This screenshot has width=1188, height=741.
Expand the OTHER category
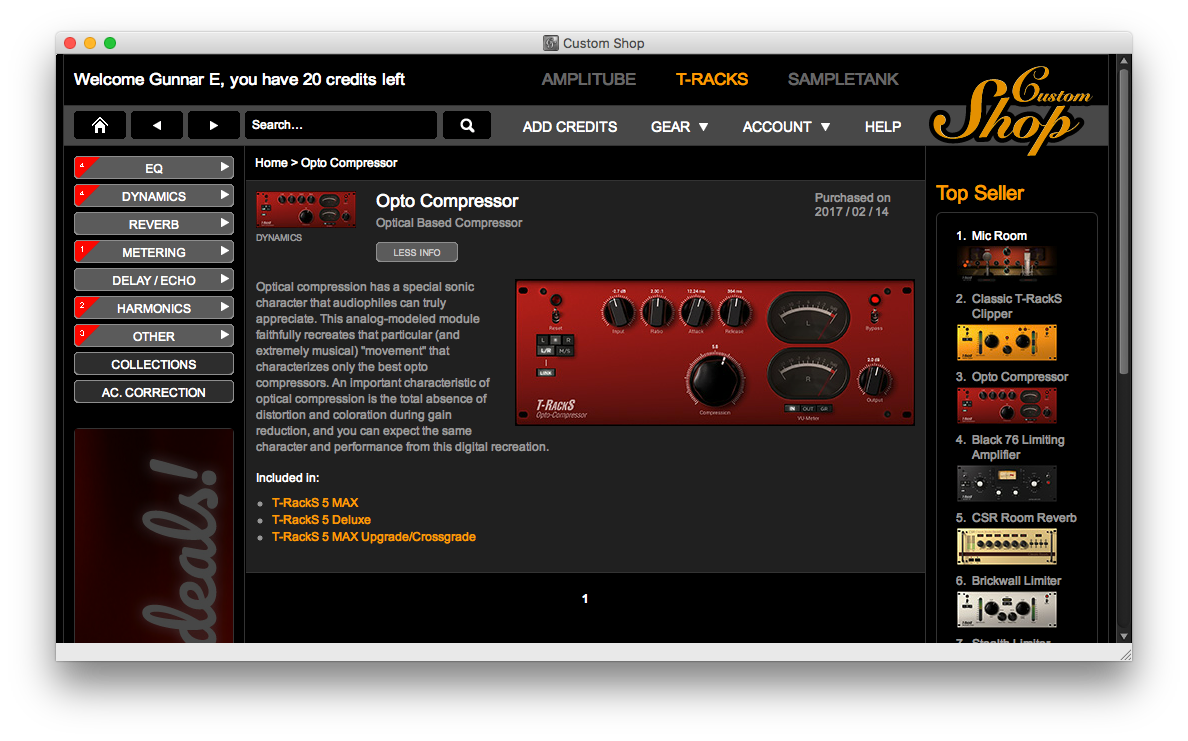pos(154,336)
